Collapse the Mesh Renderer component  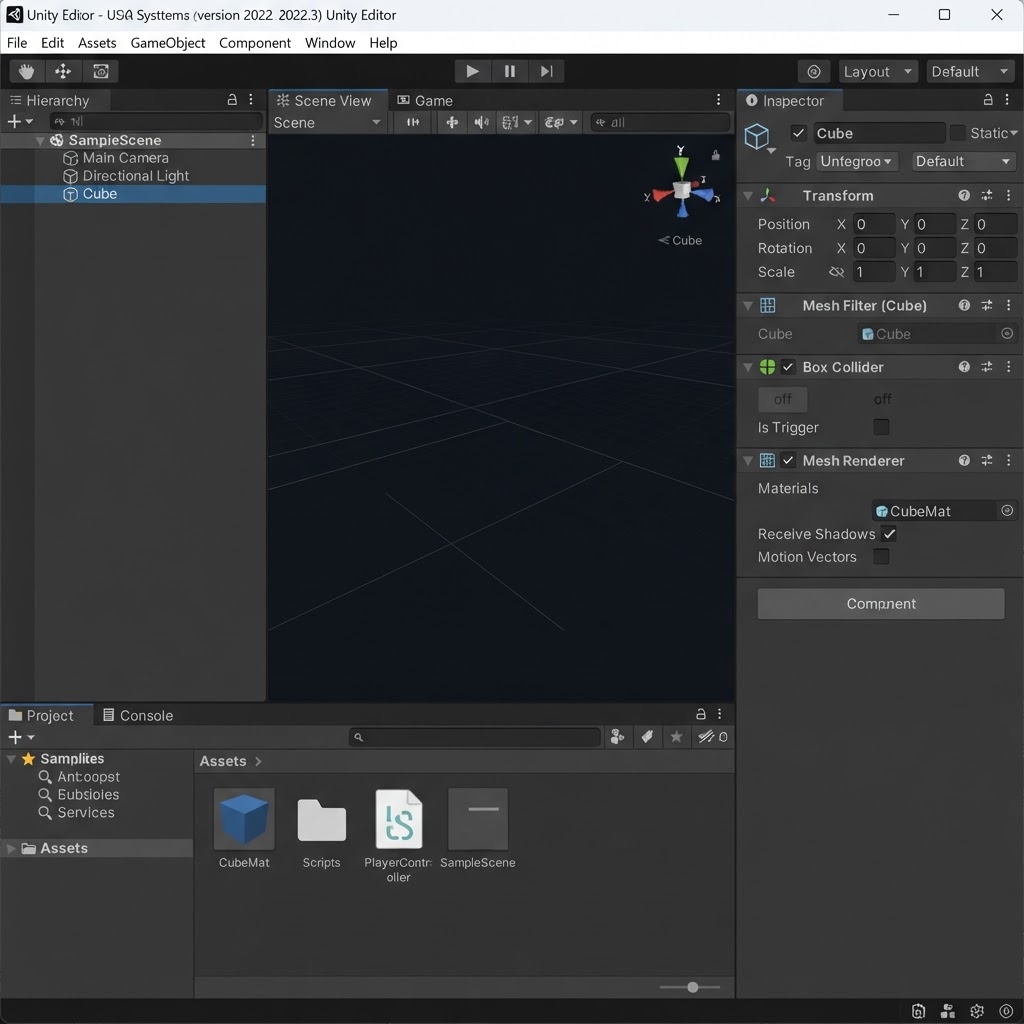[x=748, y=461]
